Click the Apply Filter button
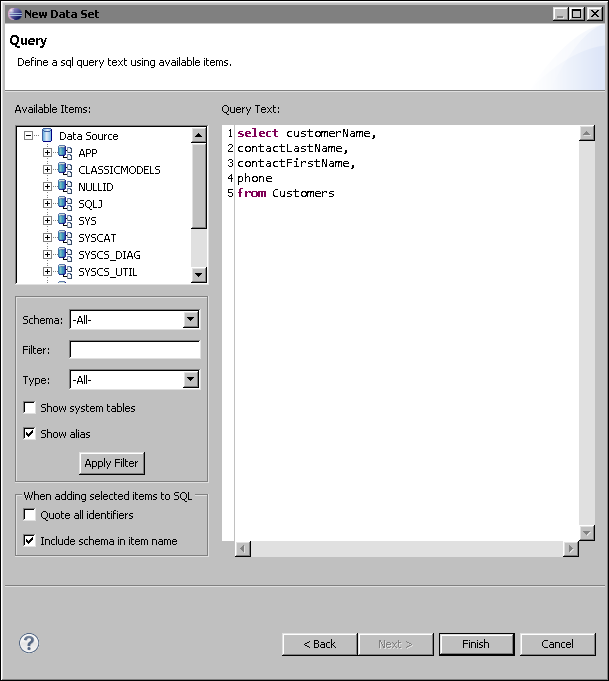609x681 pixels. click(112, 463)
